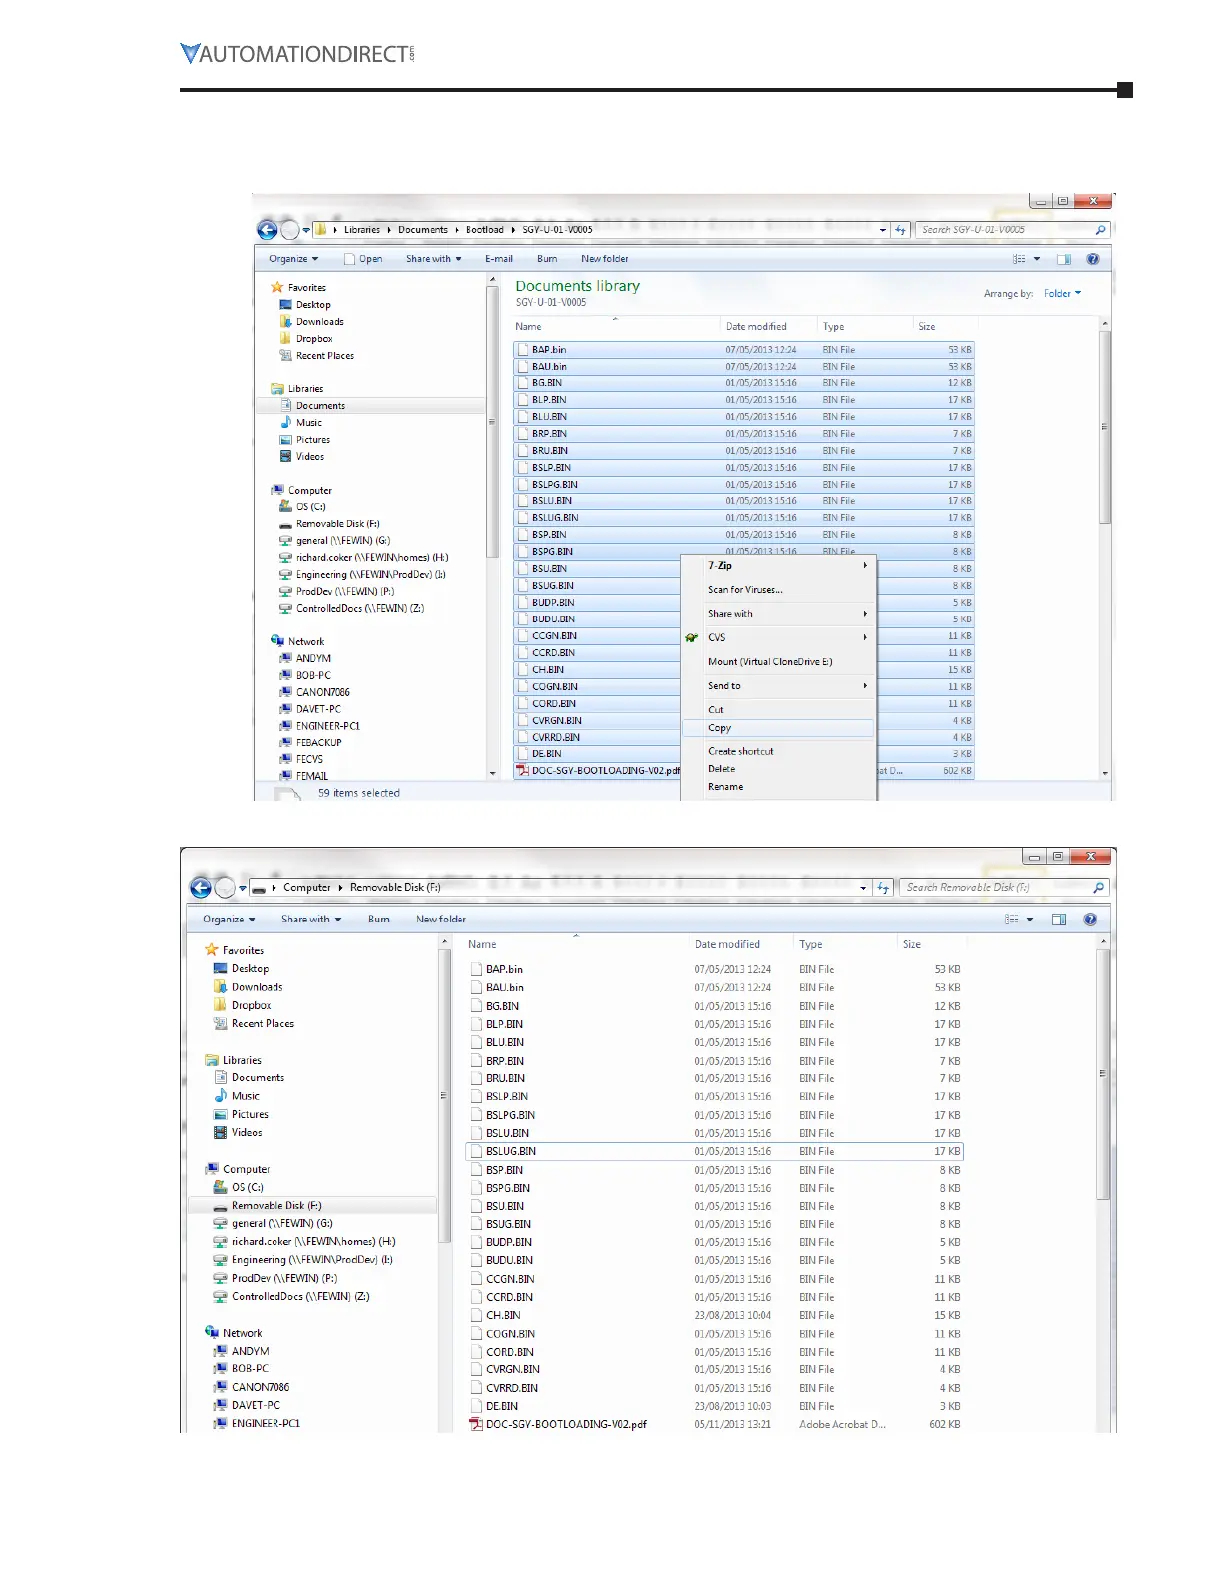Click help icon in top Explorer toolbar
Viewport: 1224px width, 1584px height.
point(1093,259)
